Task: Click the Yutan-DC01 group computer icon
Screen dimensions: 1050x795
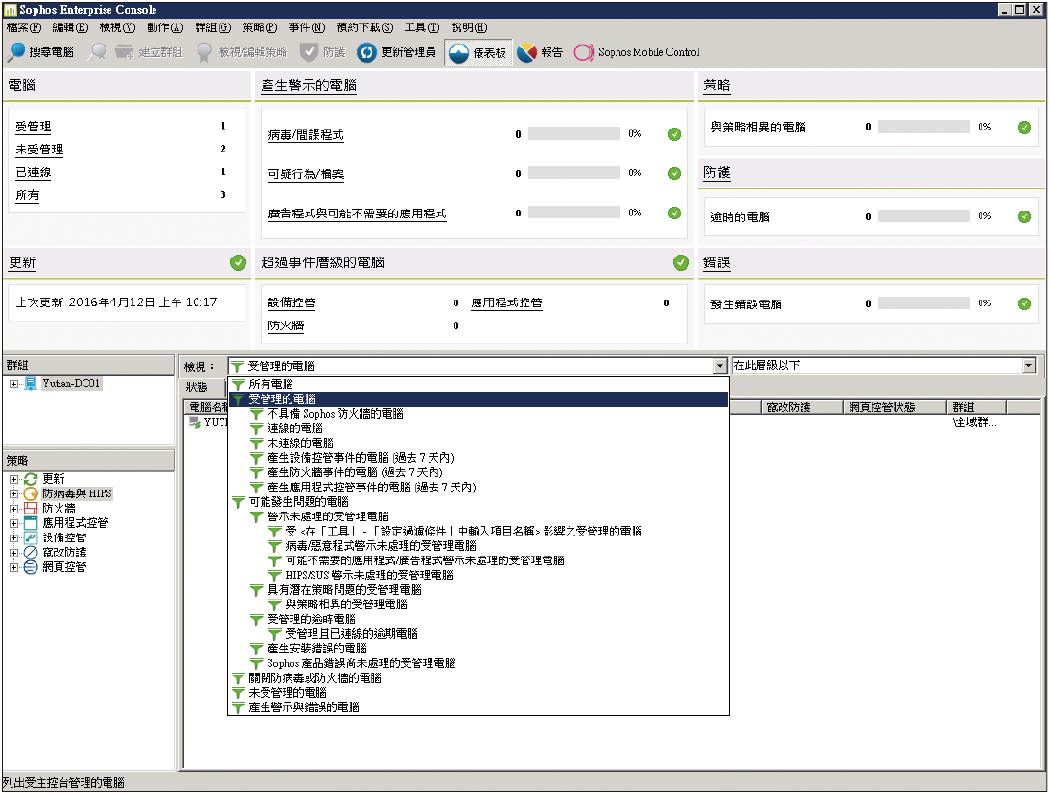Action: pyautogui.click(x=31, y=384)
